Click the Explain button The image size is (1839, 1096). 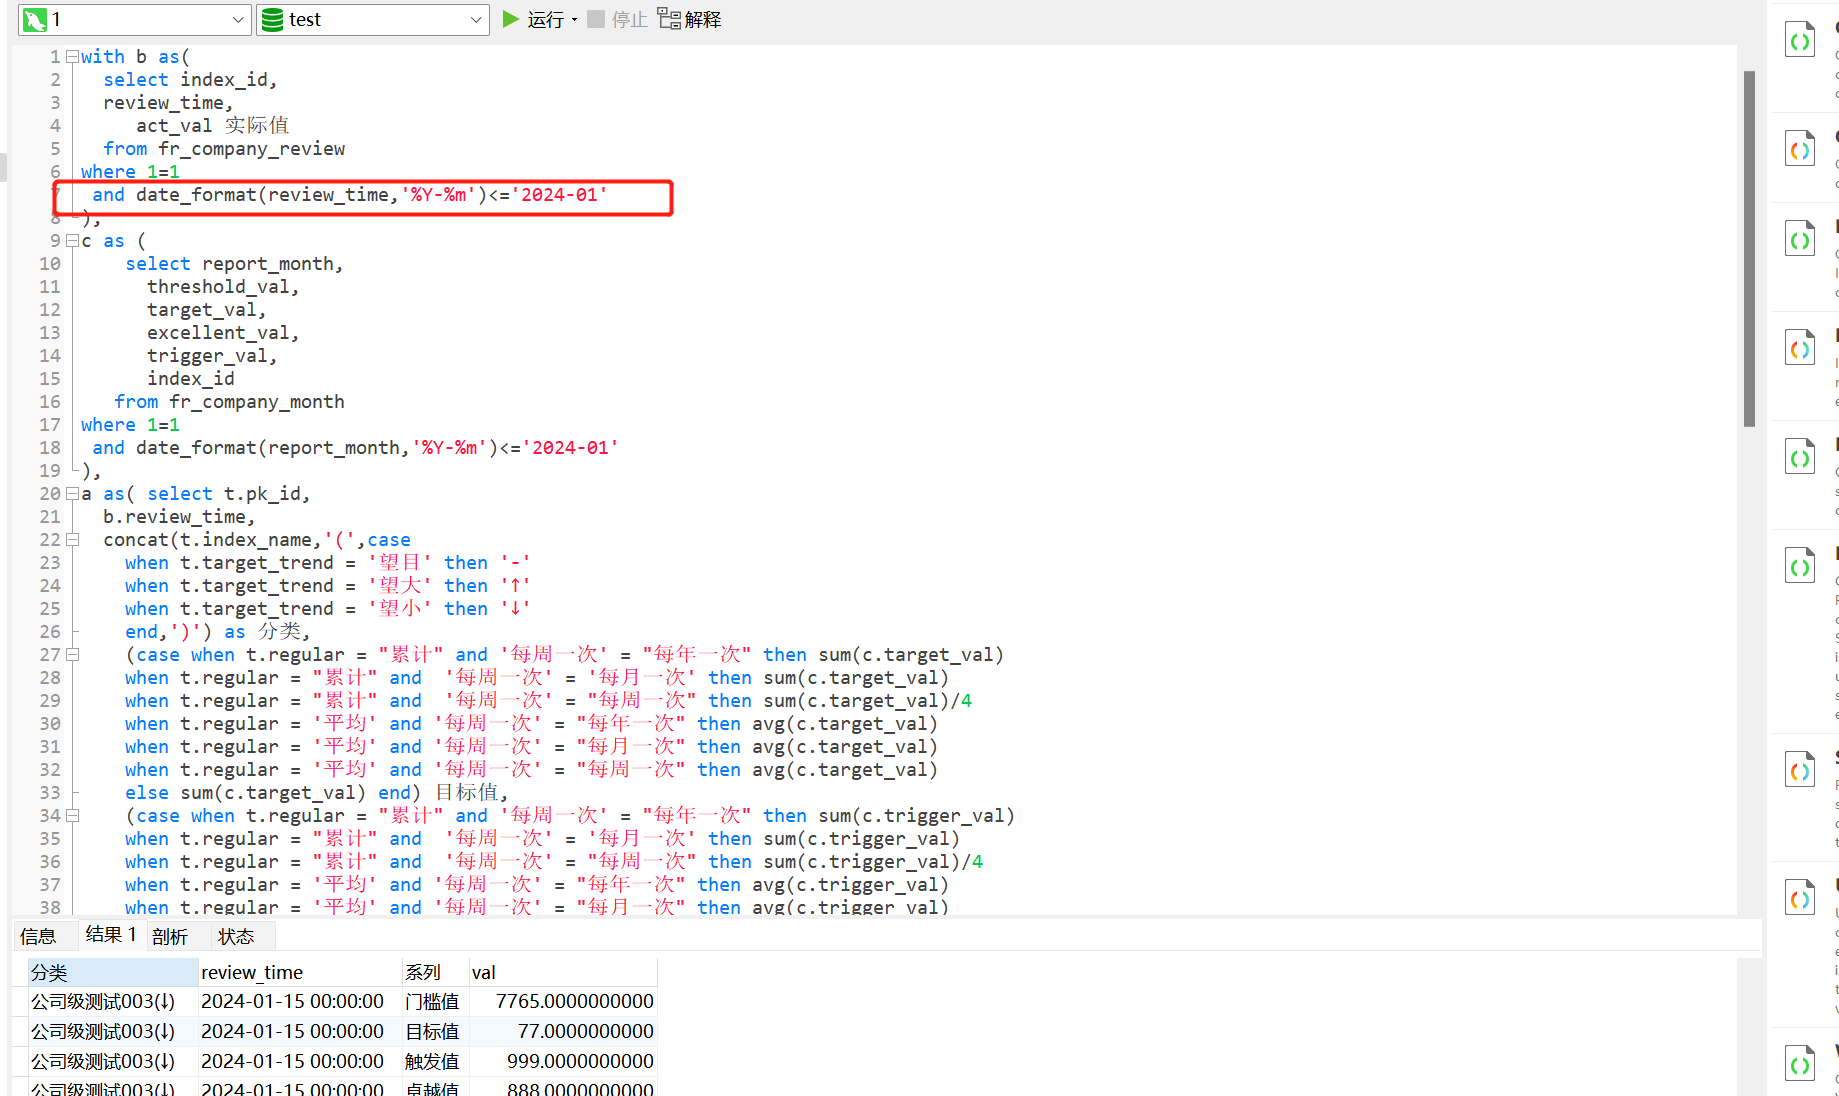[689, 19]
